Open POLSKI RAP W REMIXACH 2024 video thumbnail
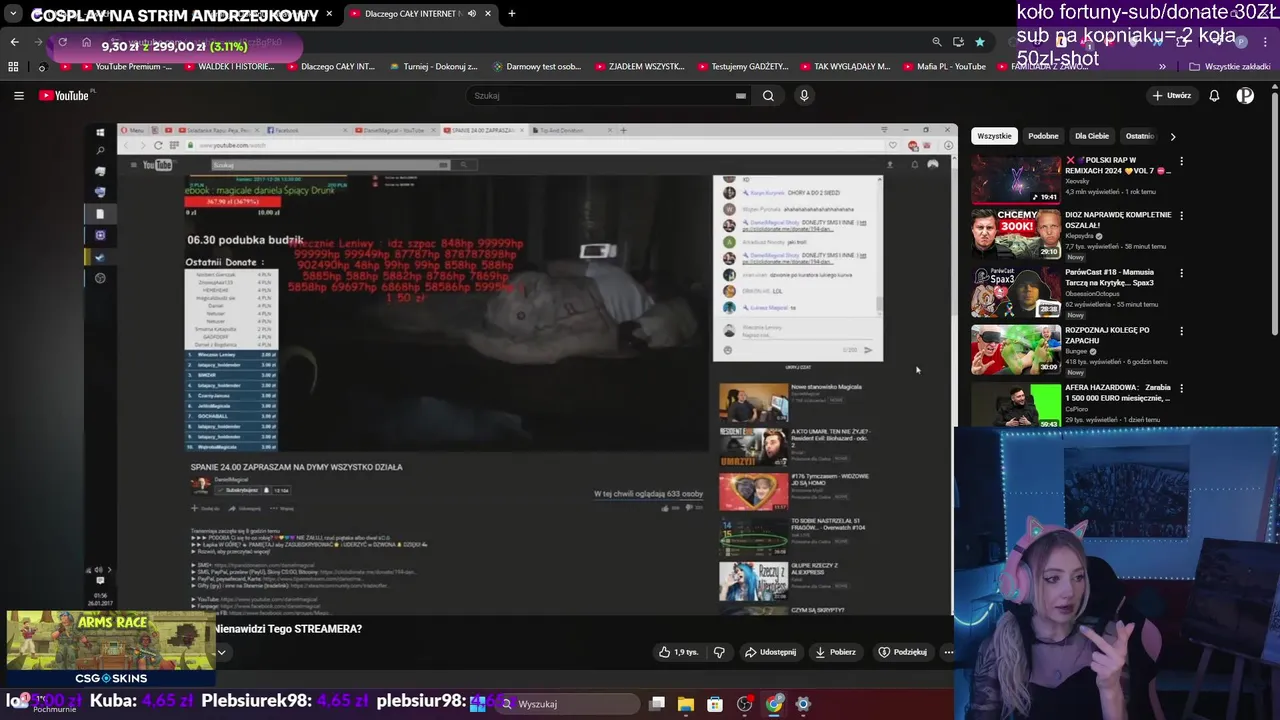1280x720 pixels. click(x=1016, y=179)
